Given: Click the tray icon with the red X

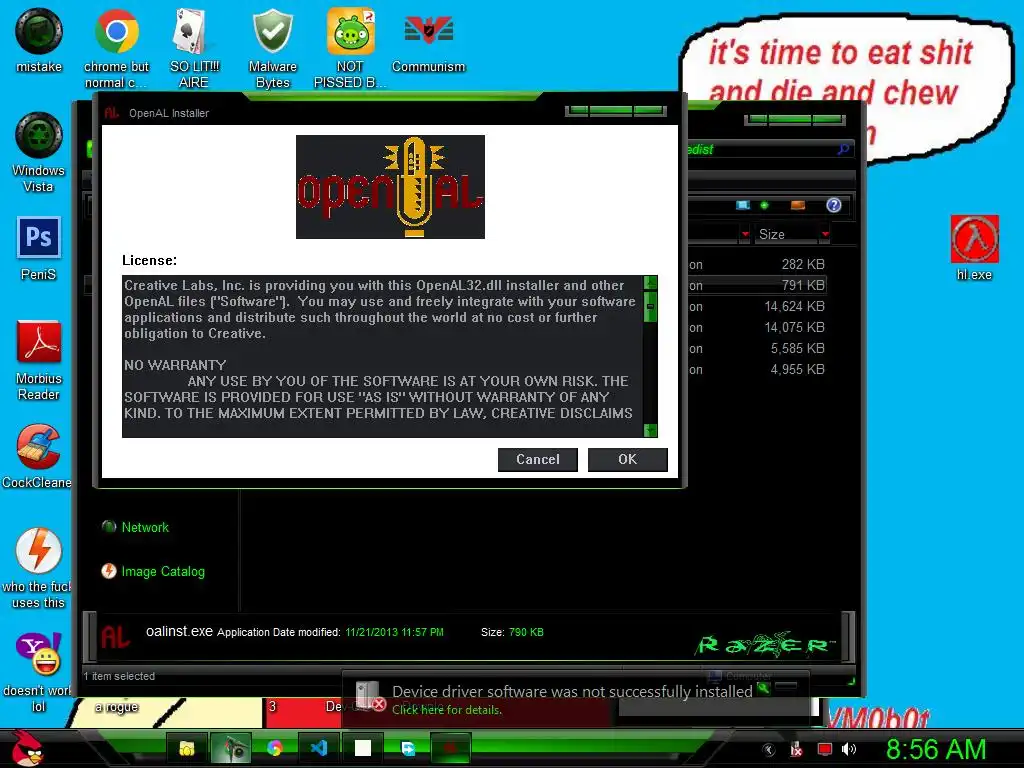Looking at the screenshot, I should tap(796, 750).
